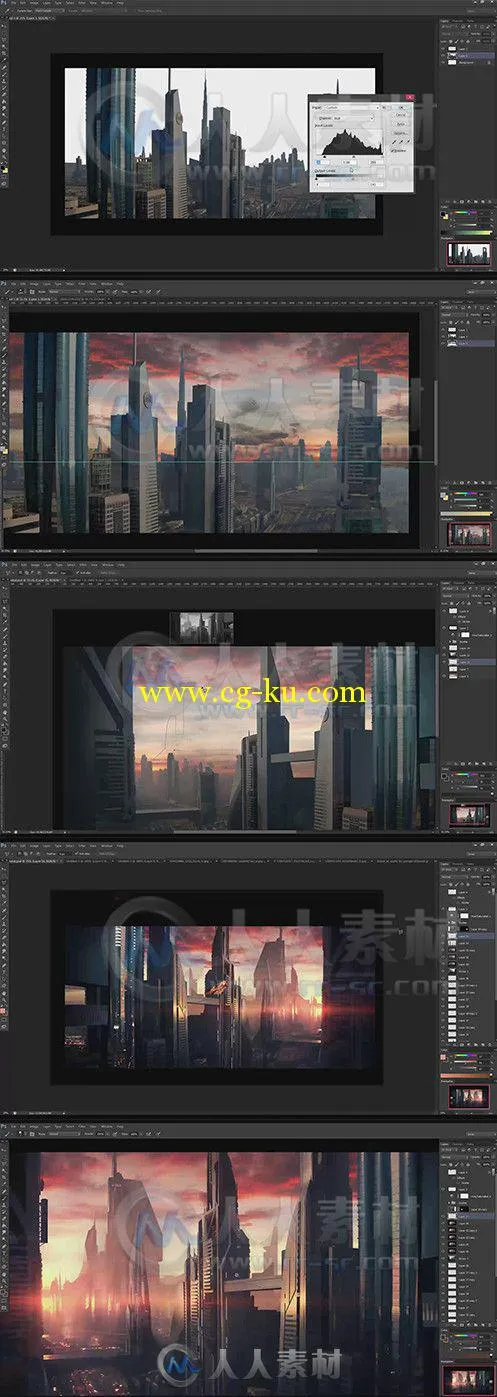
Task: Click the Auto button in the Levels dialog
Action: point(401,124)
